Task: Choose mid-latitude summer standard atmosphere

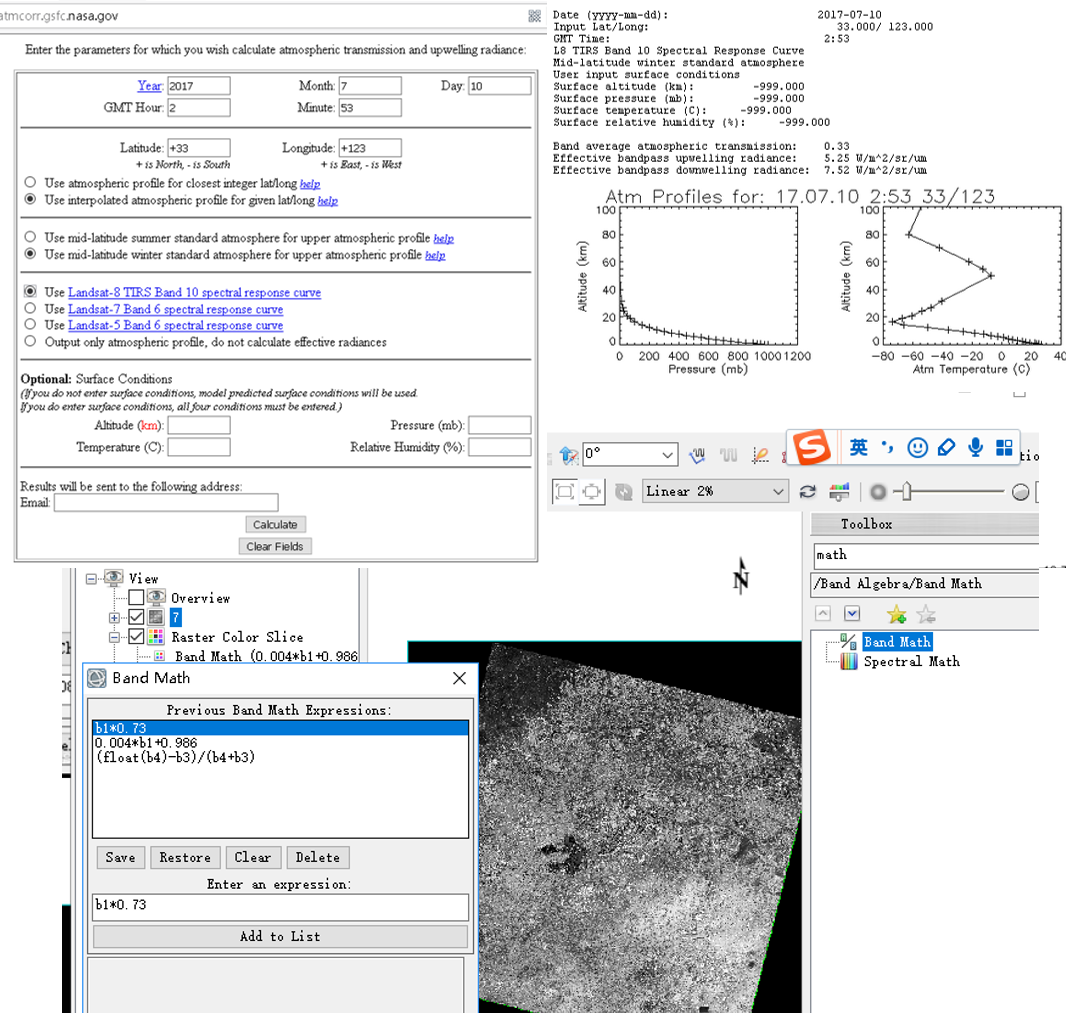Action: click(x=30, y=237)
